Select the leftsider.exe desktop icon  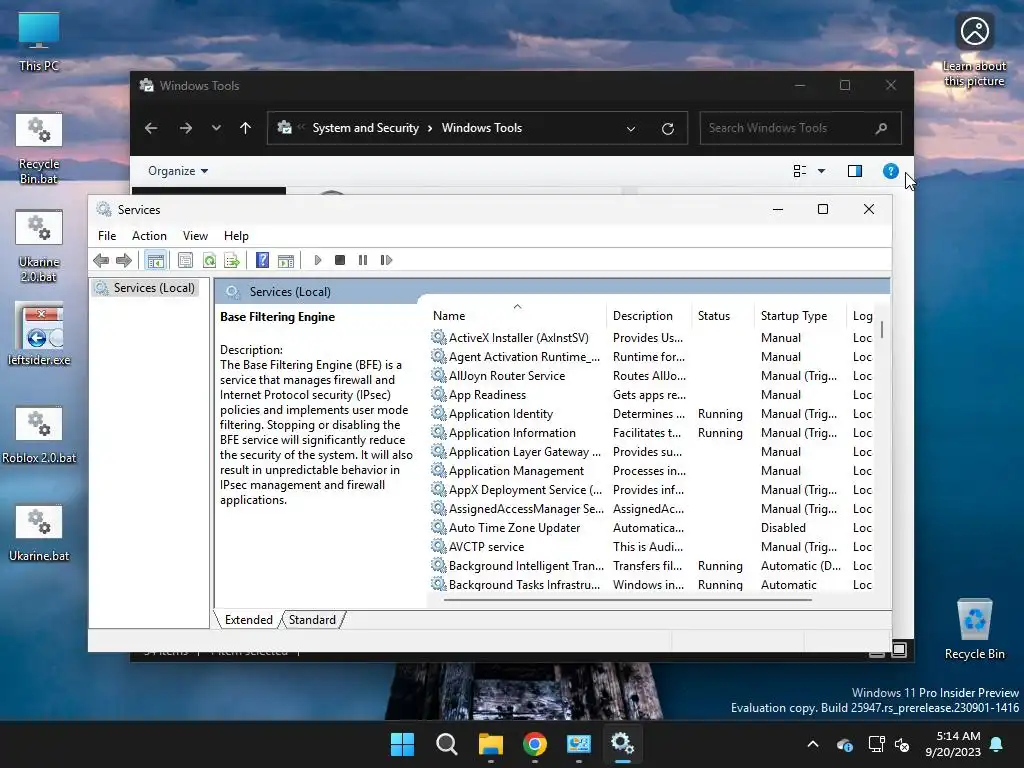pyautogui.click(x=39, y=334)
